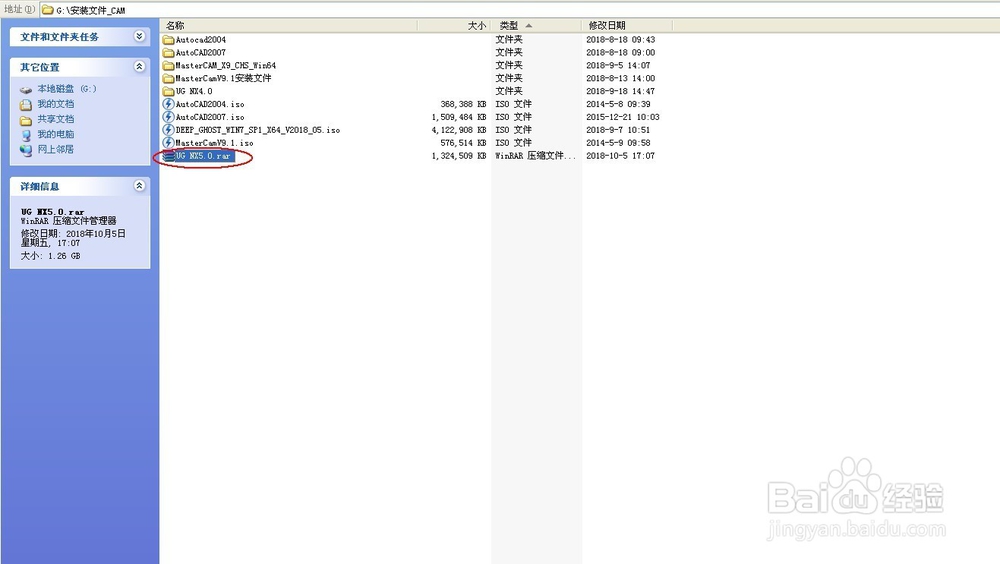1000x564 pixels.
Task: Select the MasterCamV9.1安装文件 folder name
Action: [x=224, y=78]
